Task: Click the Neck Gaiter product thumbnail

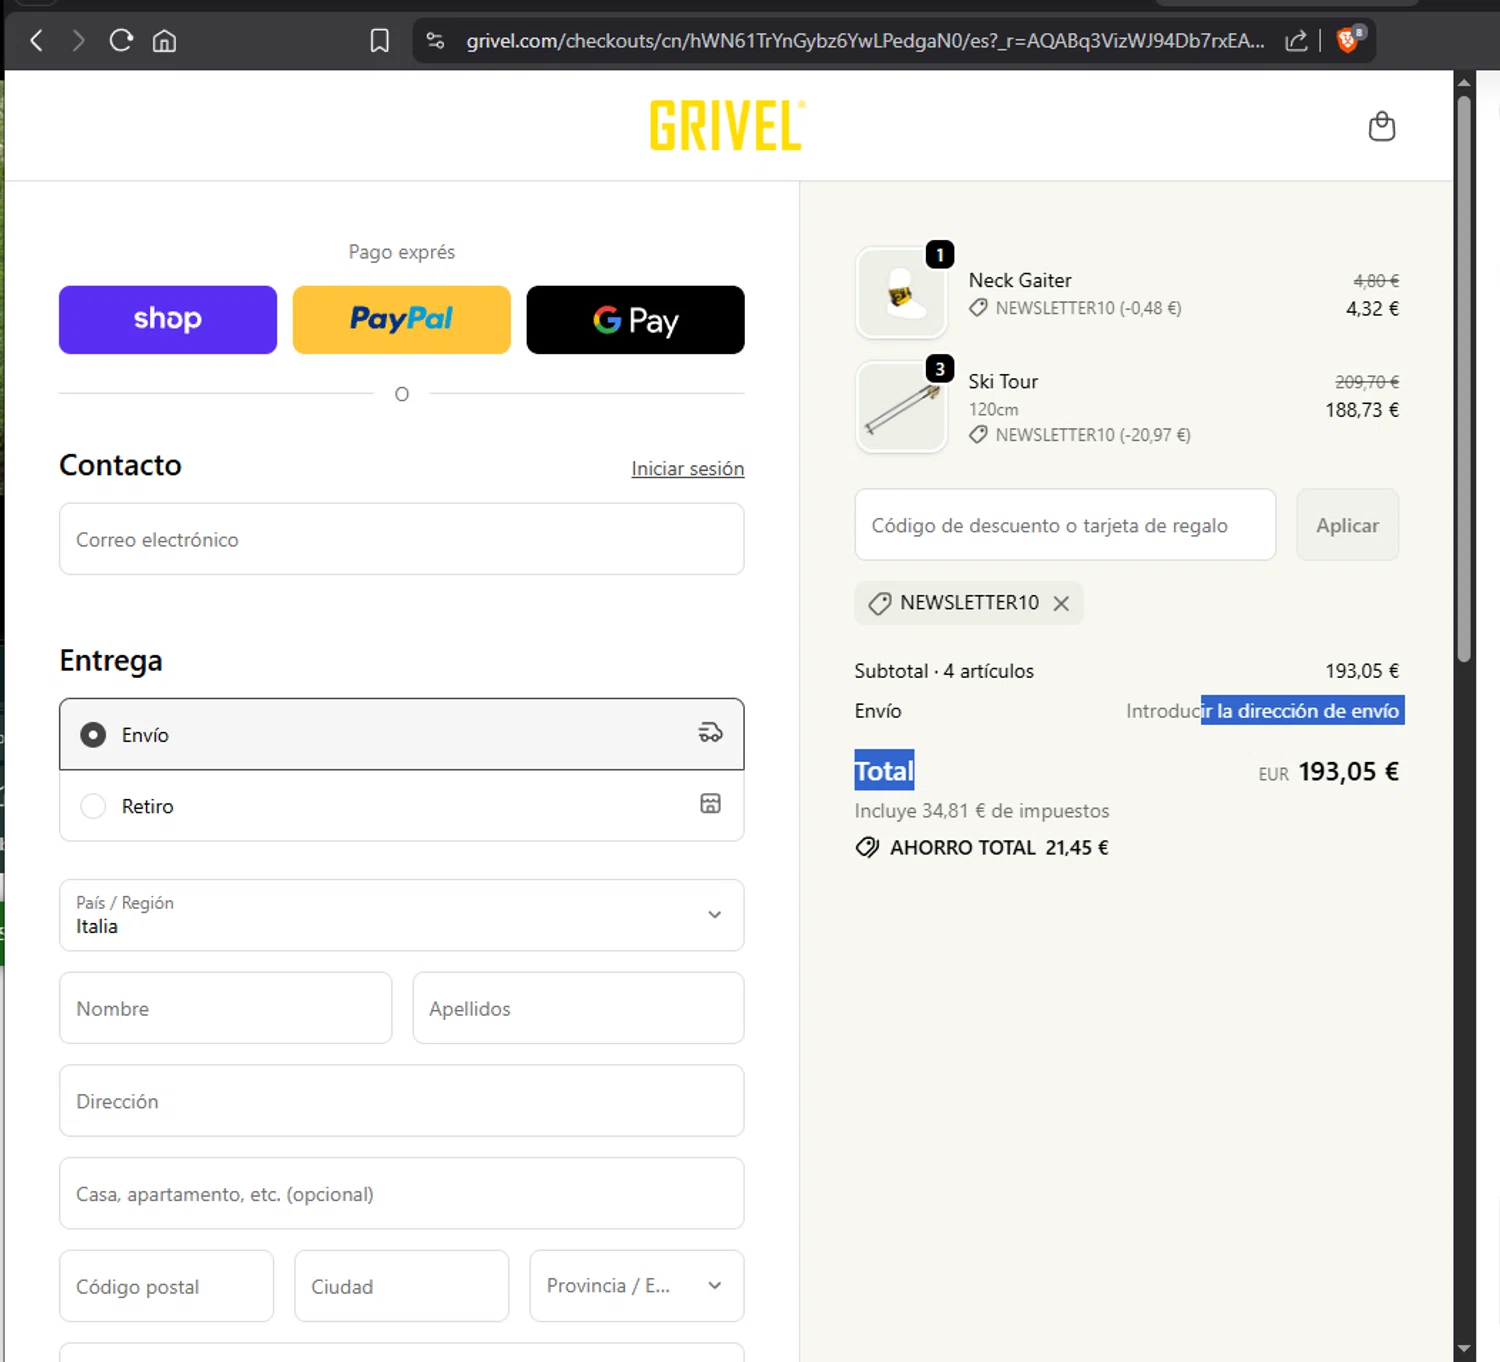Action: pyautogui.click(x=902, y=293)
